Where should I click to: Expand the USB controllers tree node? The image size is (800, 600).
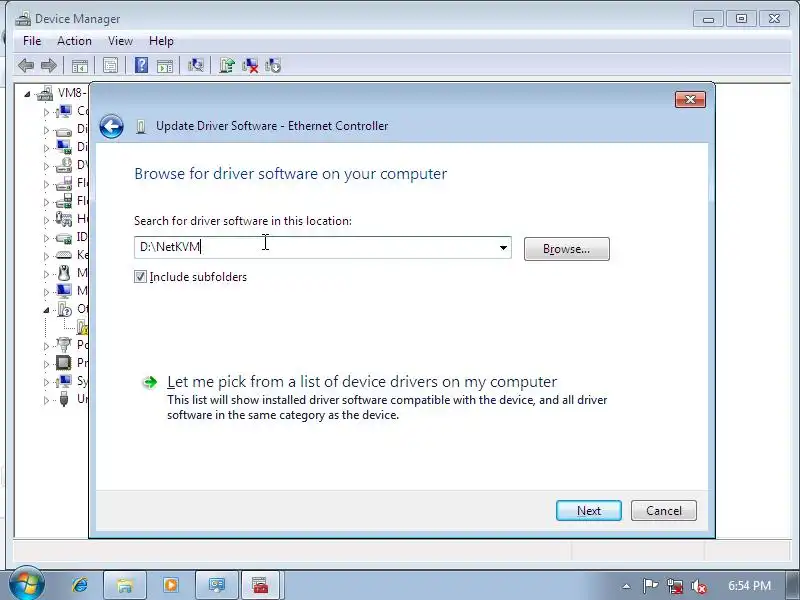[46, 400]
